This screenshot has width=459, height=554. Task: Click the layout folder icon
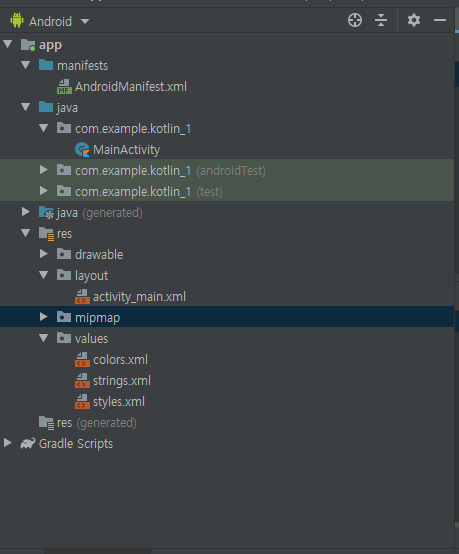click(64, 275)
